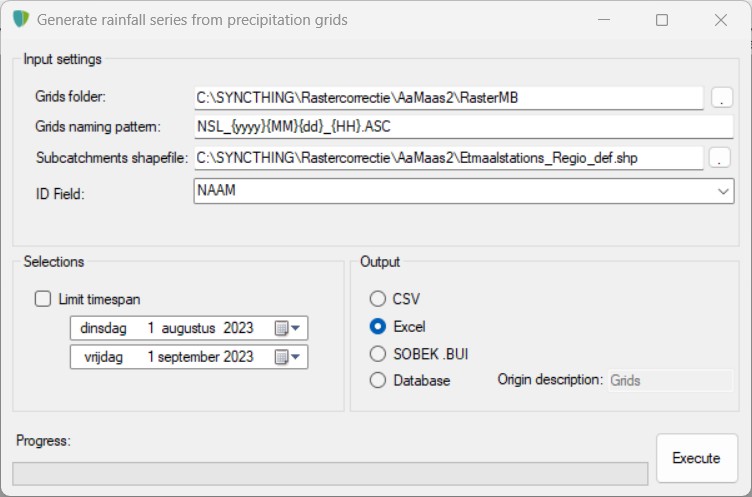
Task: Close the rainfall series dialog
Action: (720, 20)
